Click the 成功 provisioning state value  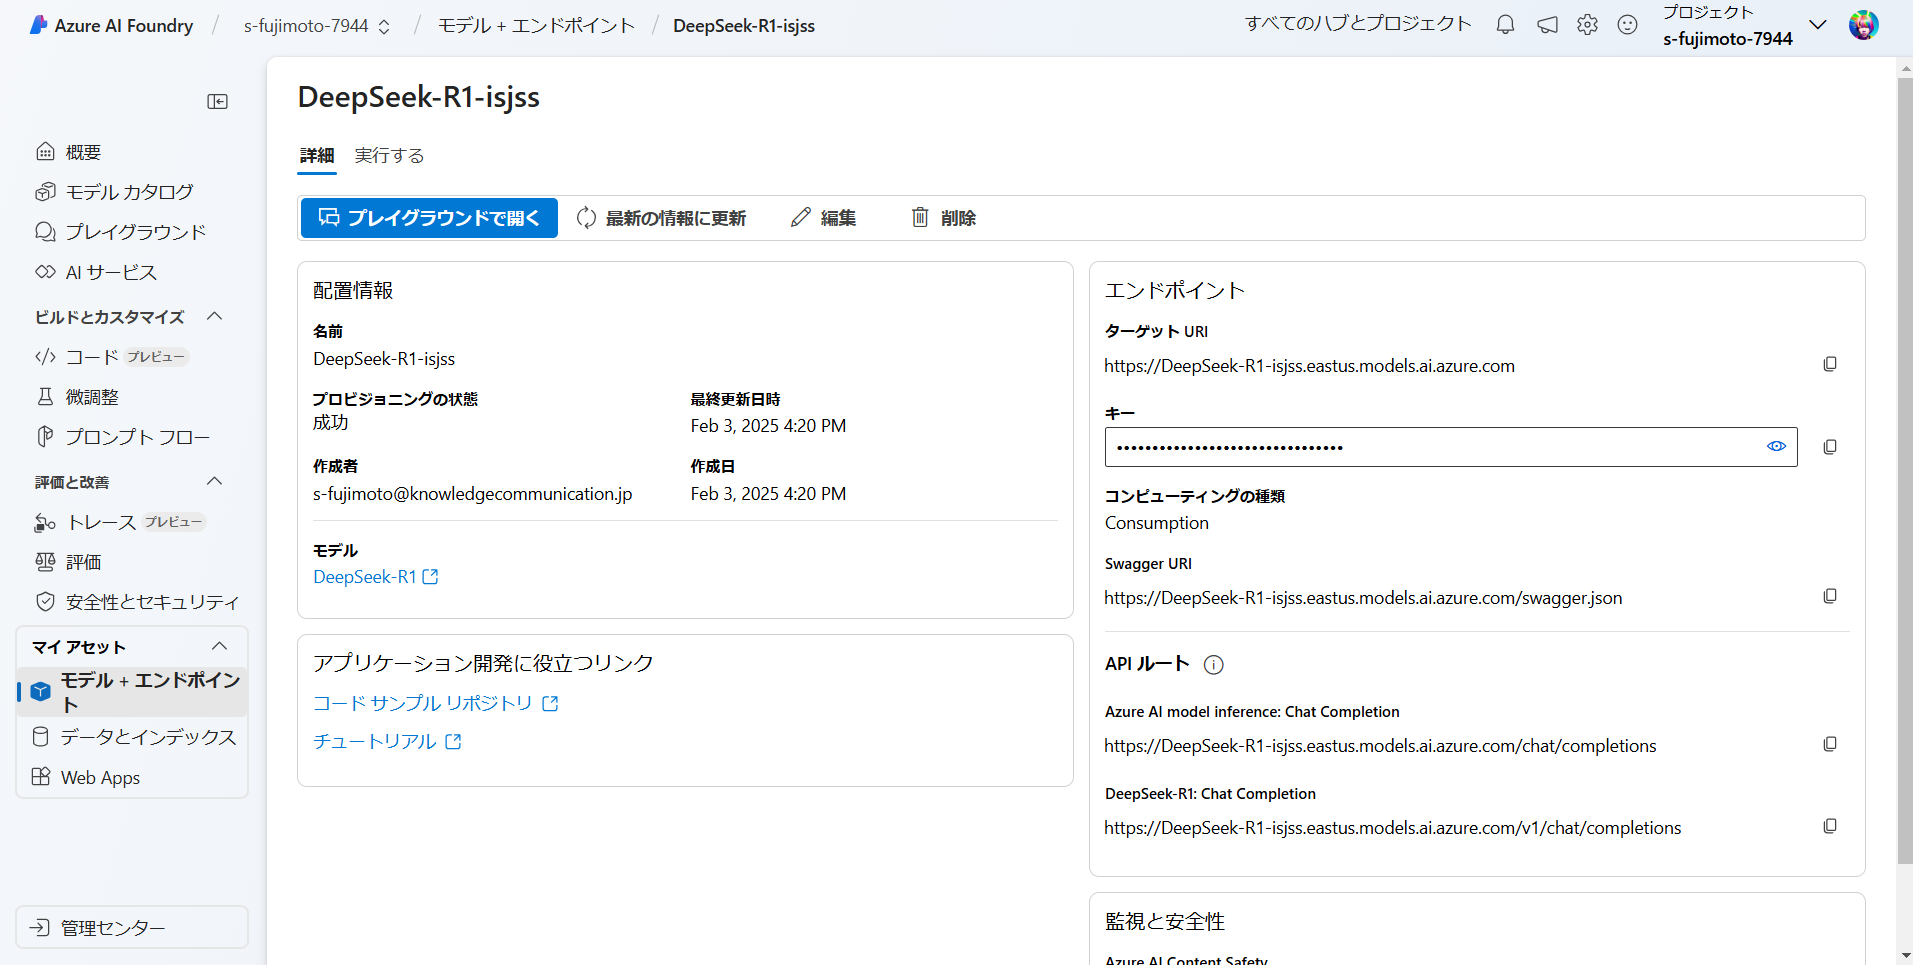pos(331,423)
